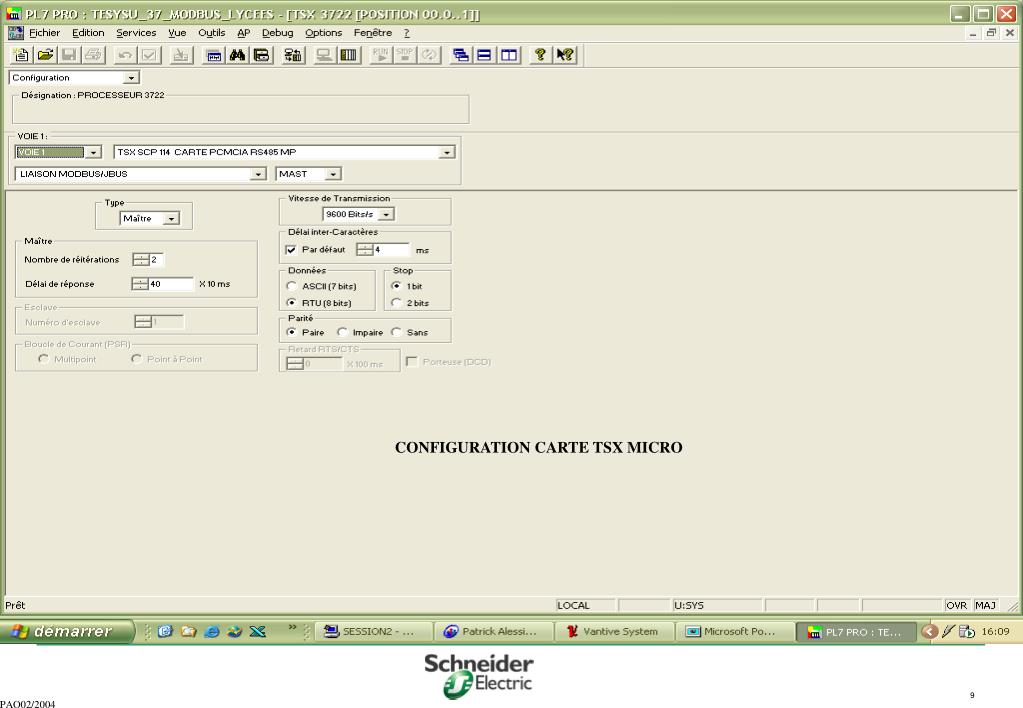Click the Internet Explorer quick launch icon
The image size is (1023, 708).
pyautogui.click(x=212, y=631)
